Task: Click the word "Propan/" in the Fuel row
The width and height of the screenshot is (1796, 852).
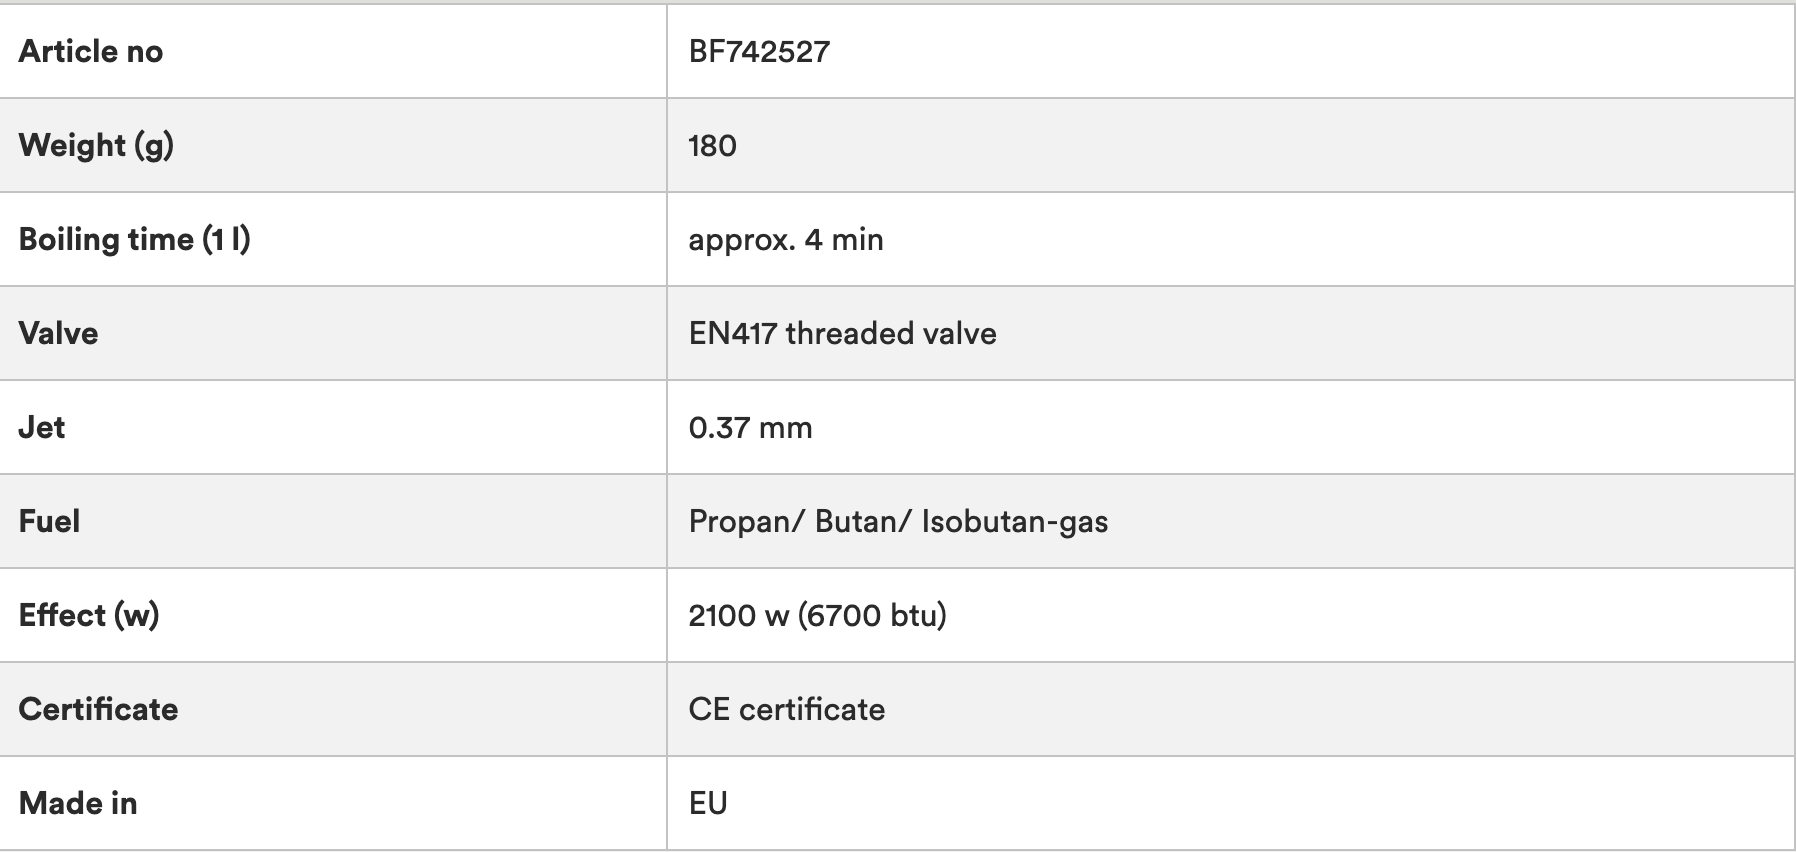Action: [x=745, y=522]
